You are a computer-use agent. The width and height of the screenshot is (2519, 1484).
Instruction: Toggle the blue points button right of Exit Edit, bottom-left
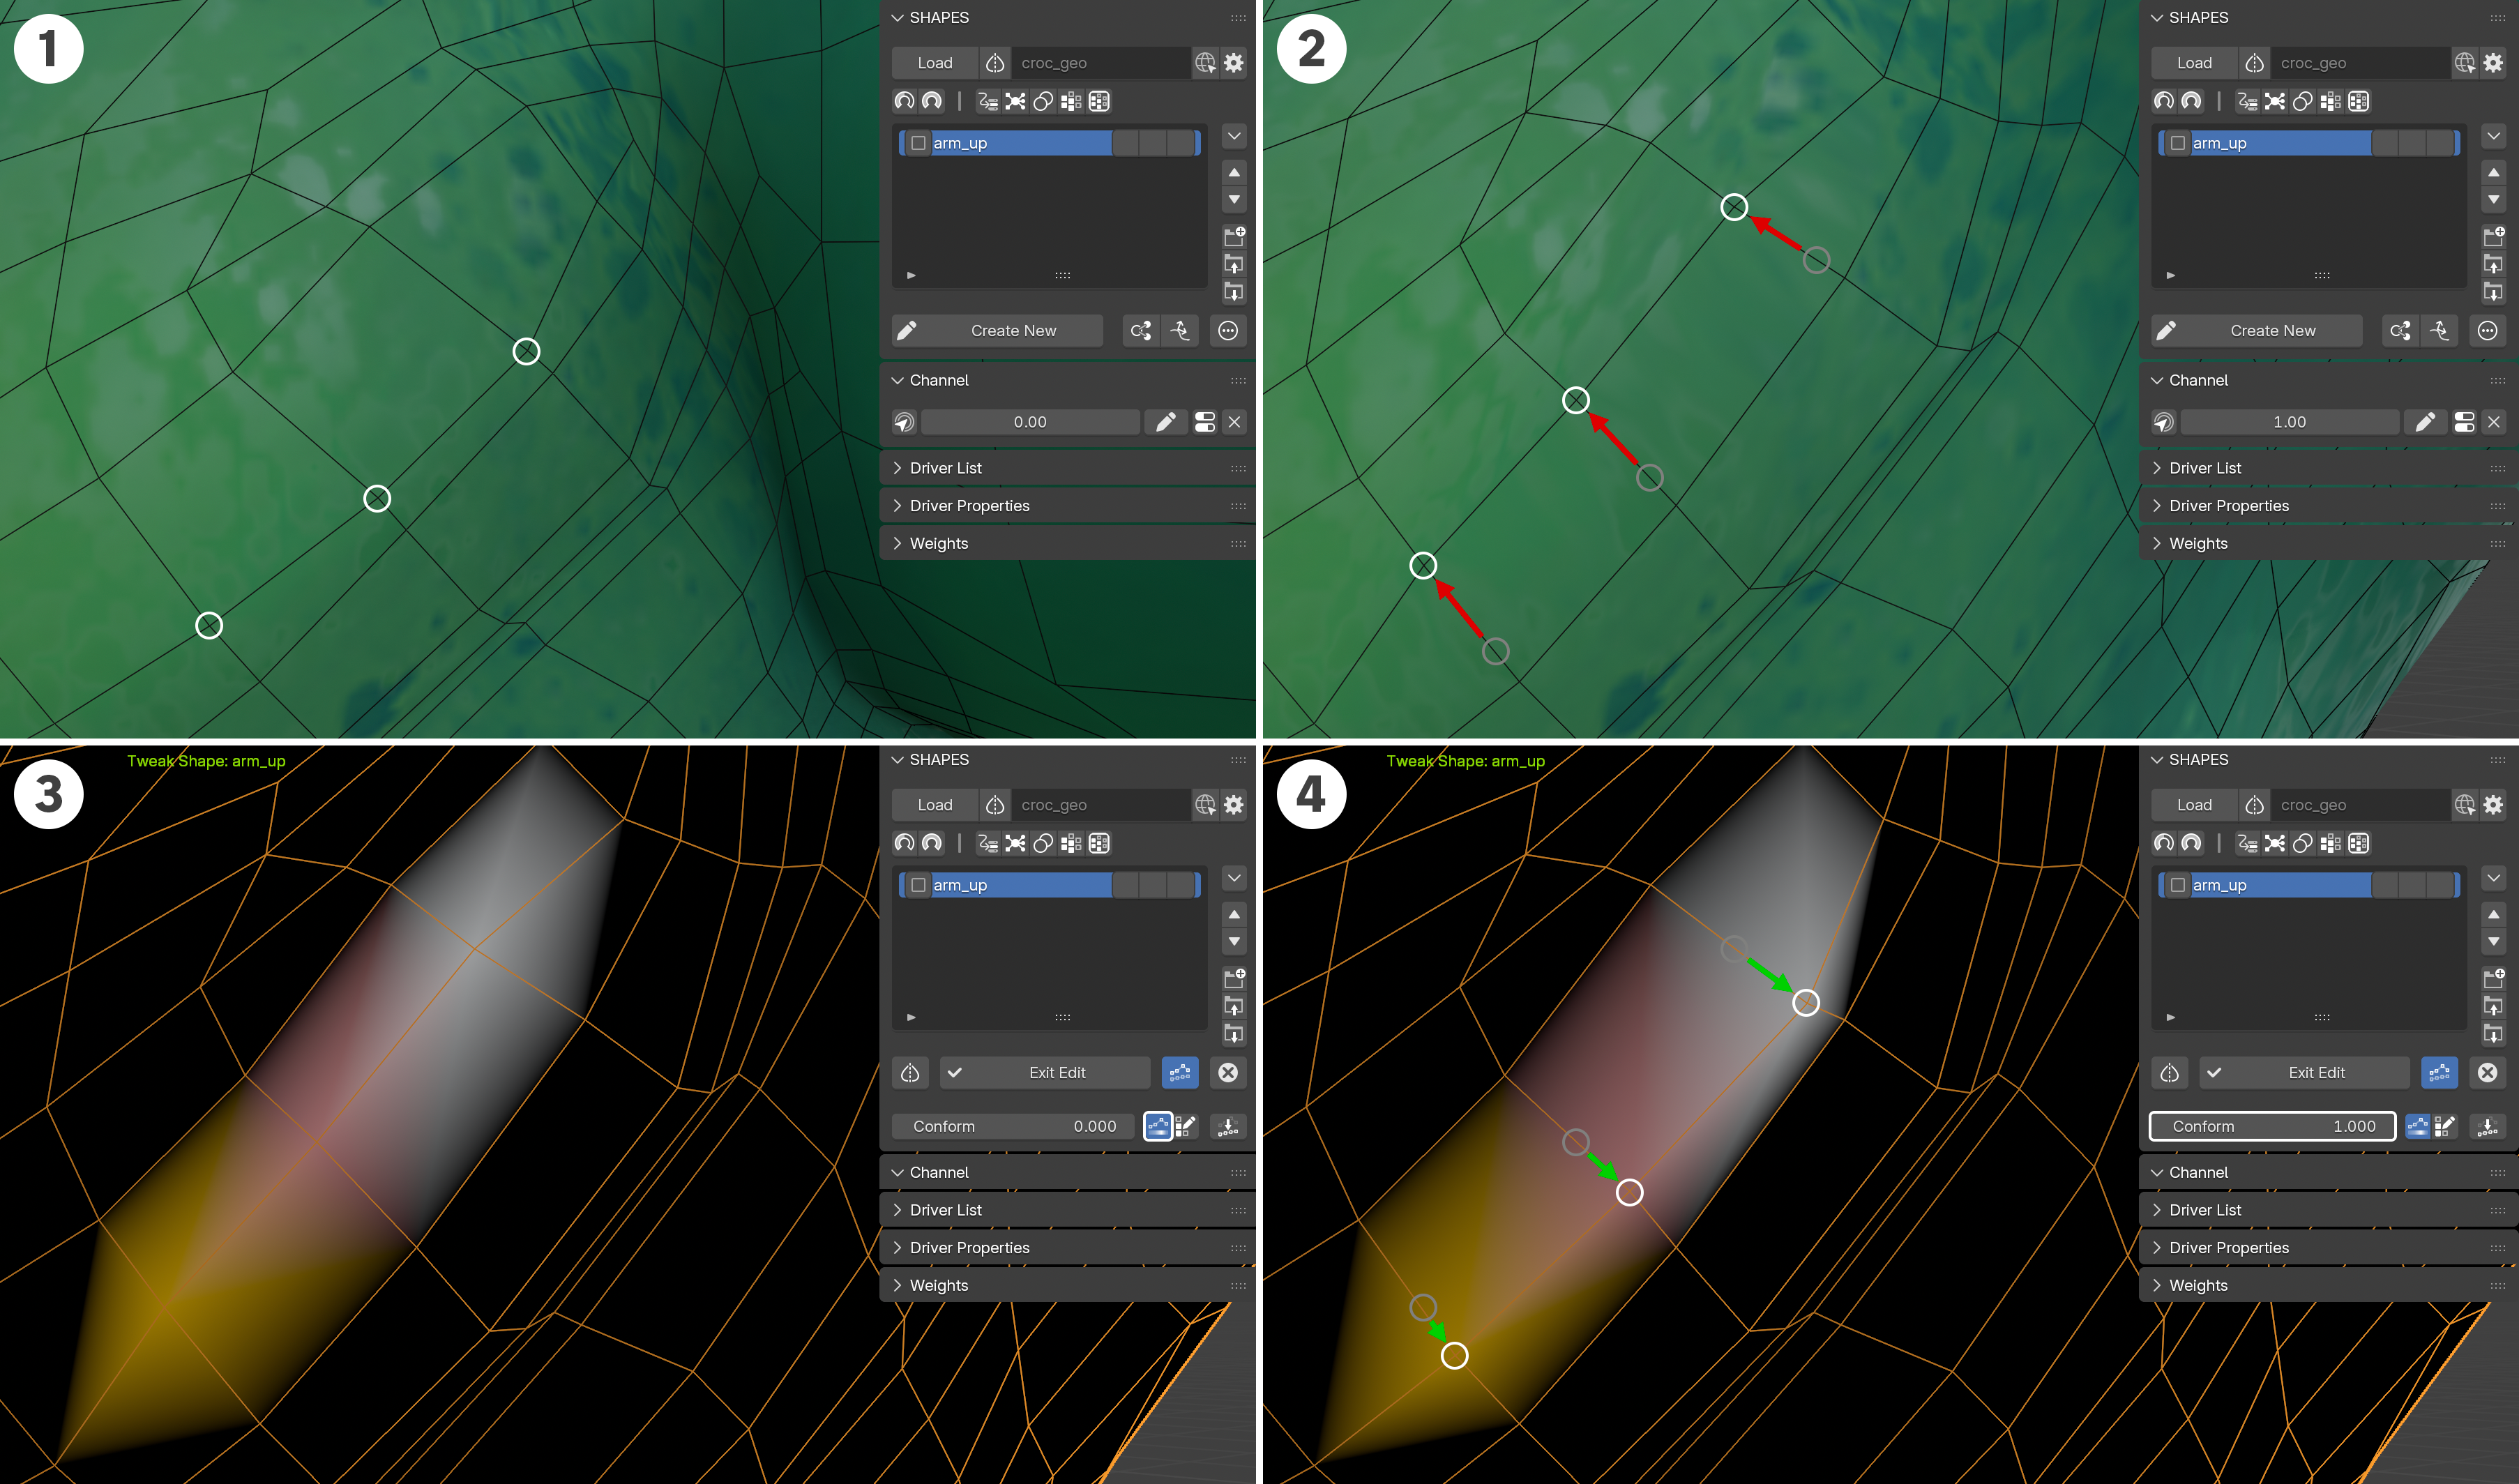1180,1073
